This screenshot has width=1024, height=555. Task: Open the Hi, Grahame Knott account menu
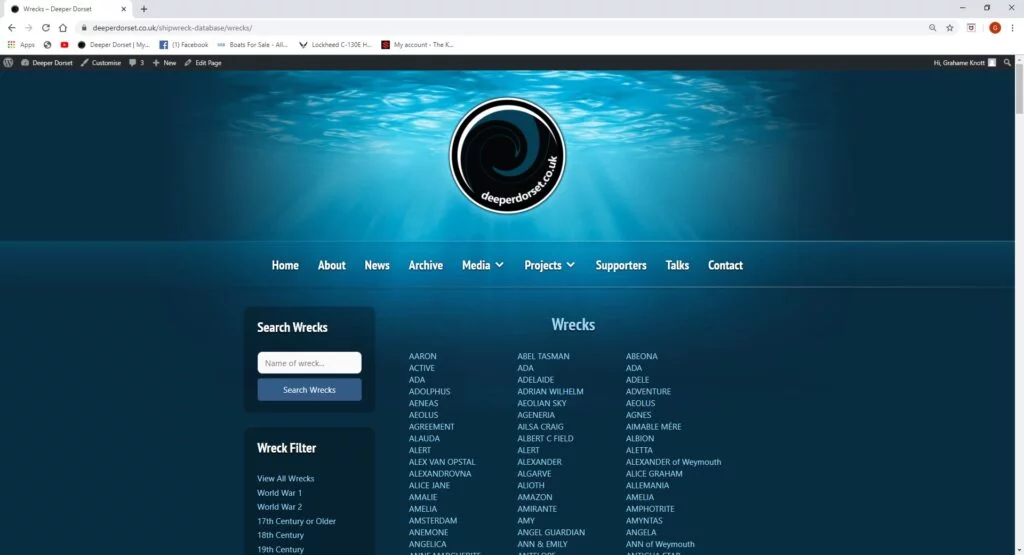tap(965, 63)
